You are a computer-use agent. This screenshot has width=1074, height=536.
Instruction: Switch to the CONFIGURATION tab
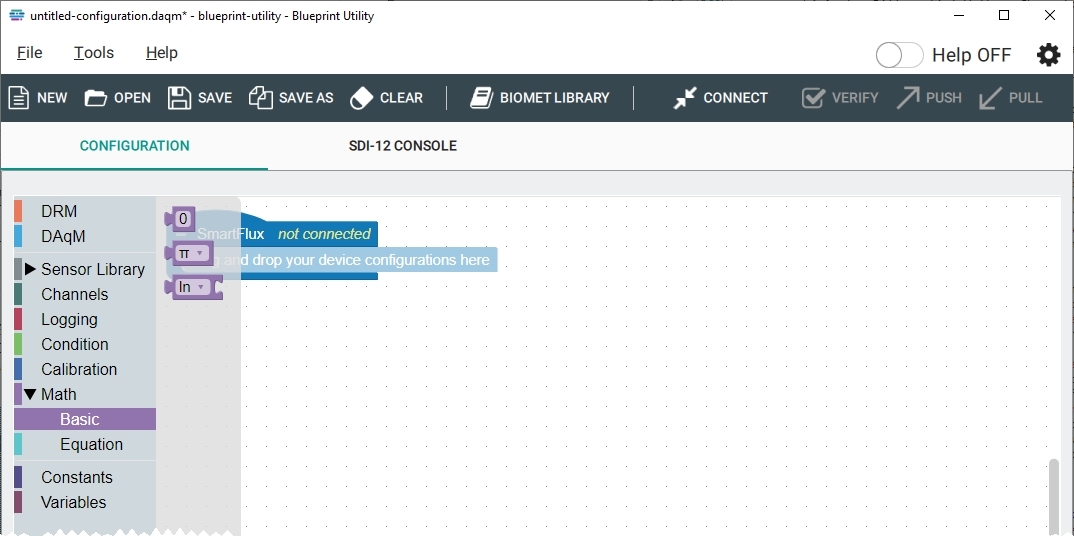point(134,146)
